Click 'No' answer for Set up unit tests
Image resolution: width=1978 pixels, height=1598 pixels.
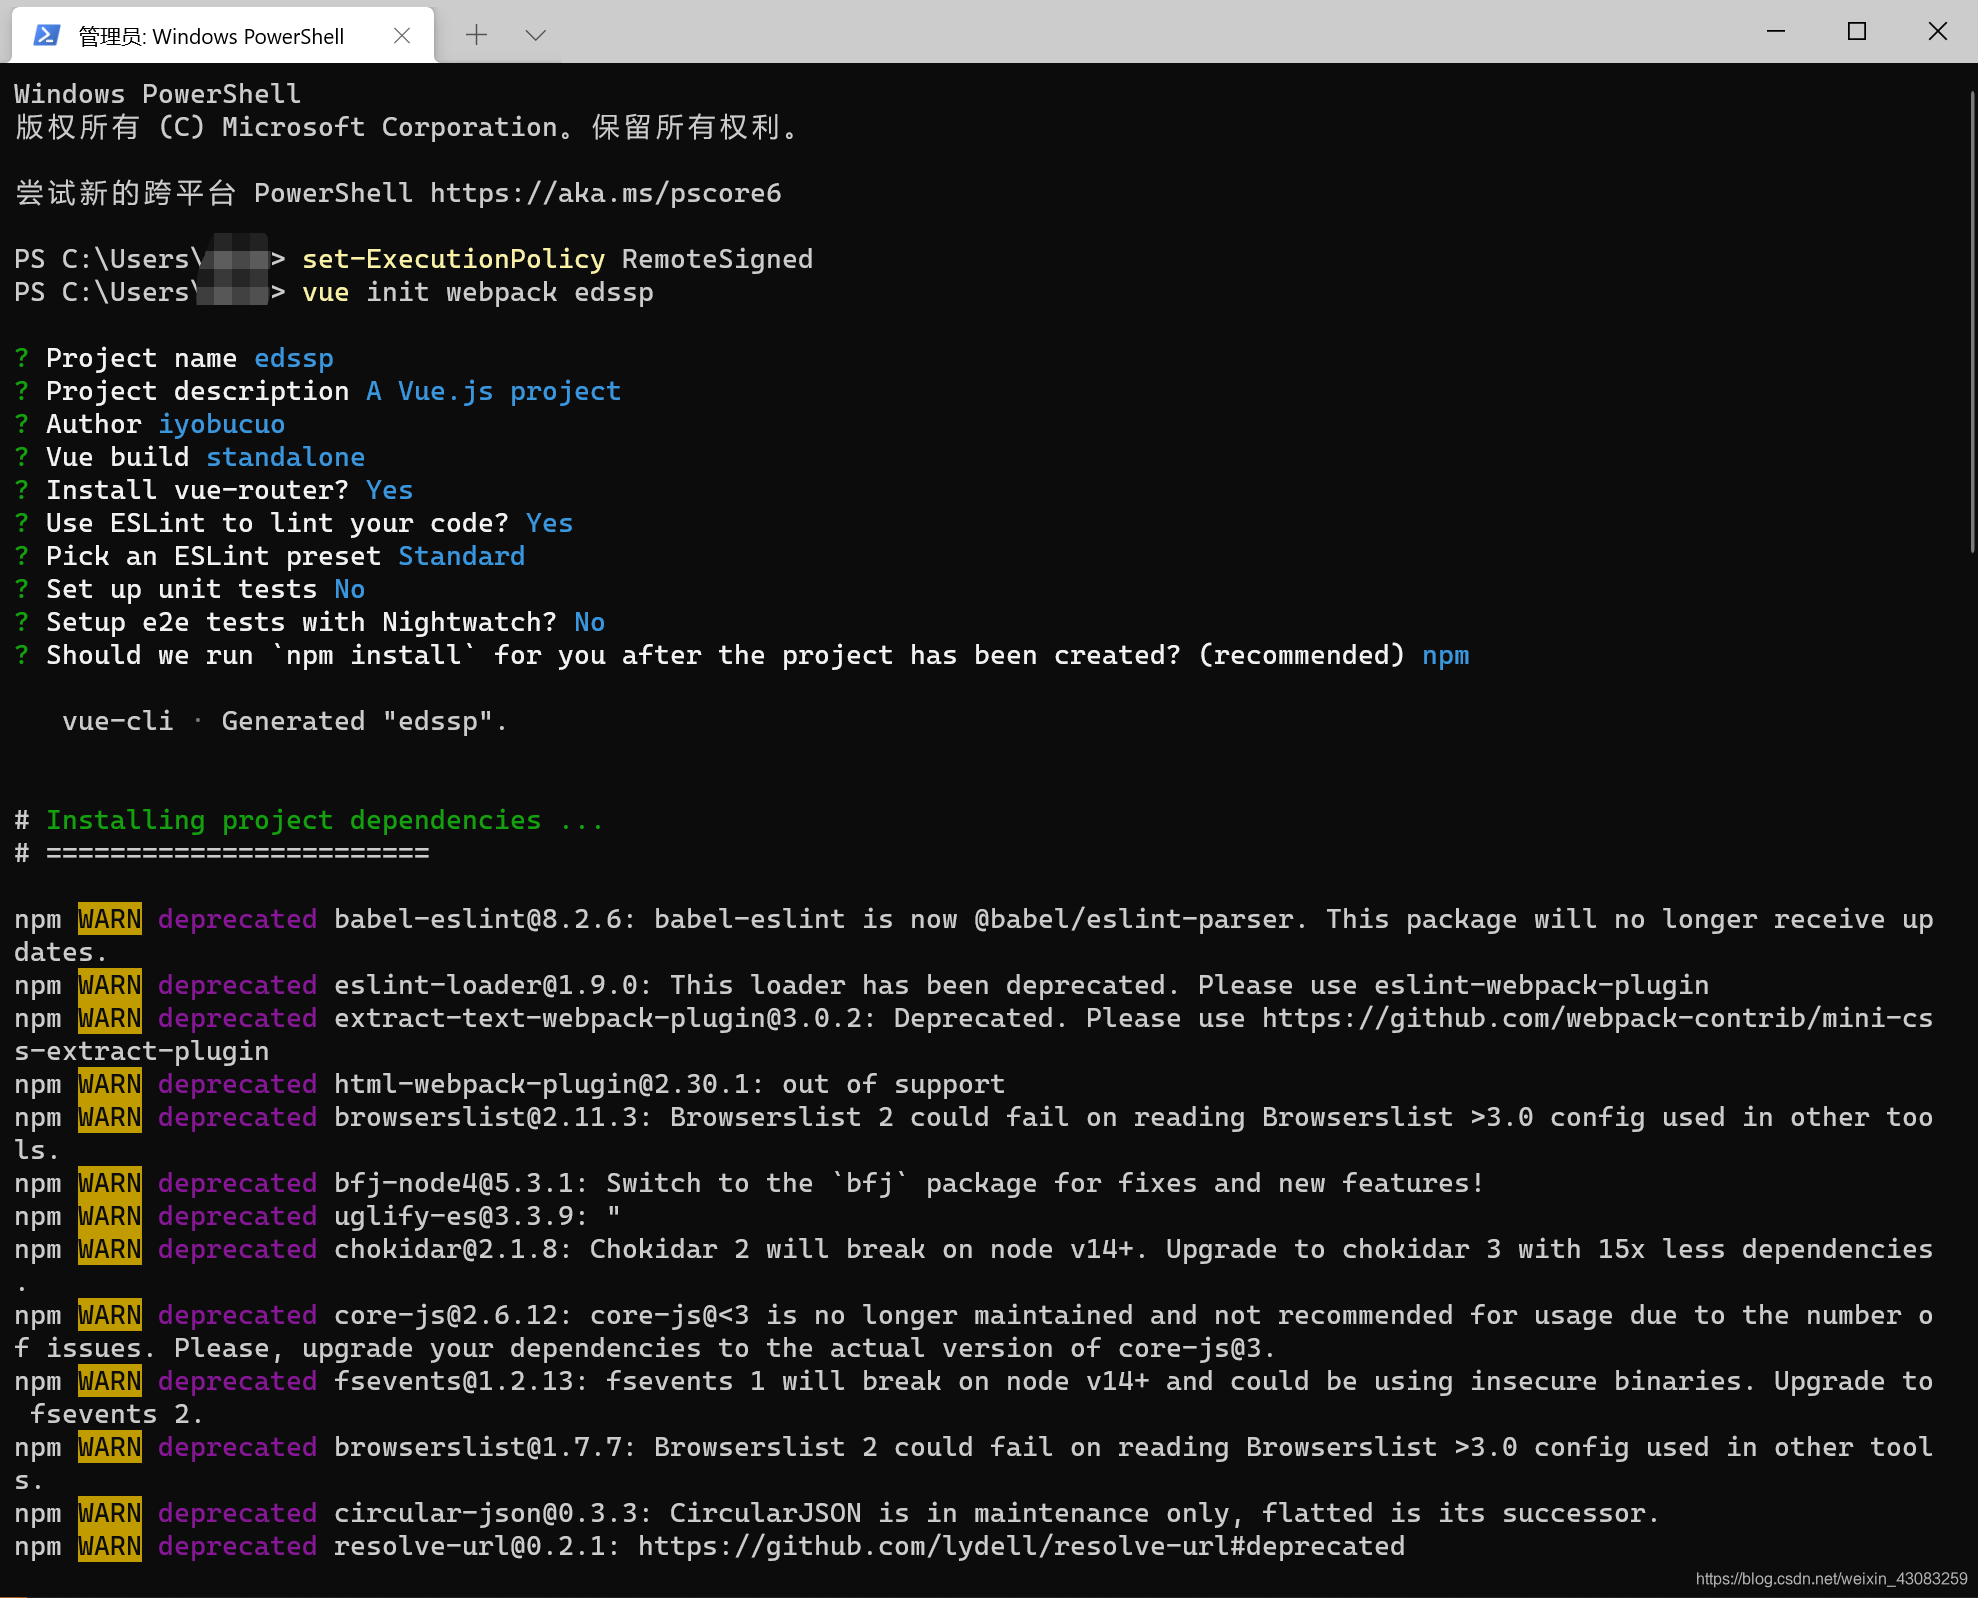(x=350, y=589)
